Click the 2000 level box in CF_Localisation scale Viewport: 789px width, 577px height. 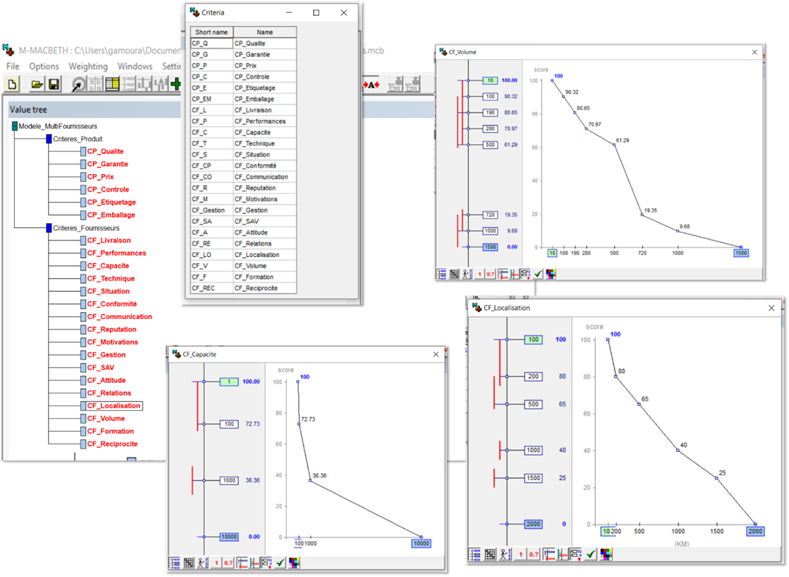533,524
